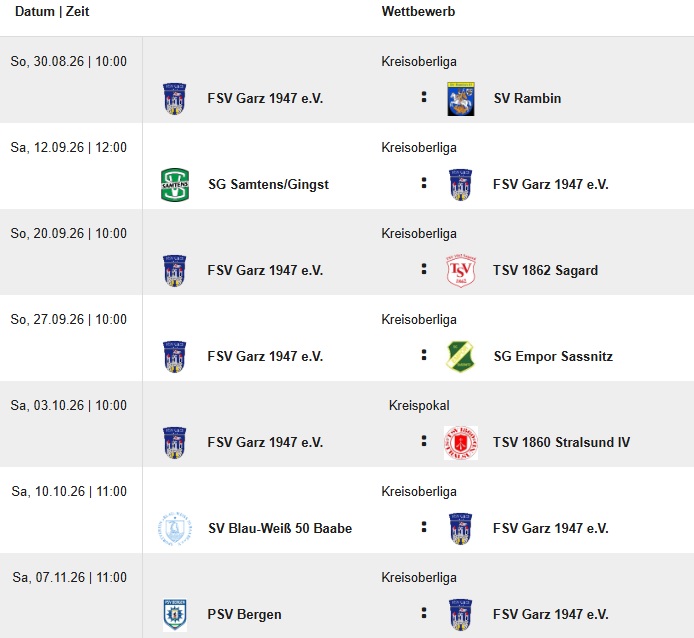
Task: Open the TSV 1862 Sagard team link
Action: pos(545,270)
